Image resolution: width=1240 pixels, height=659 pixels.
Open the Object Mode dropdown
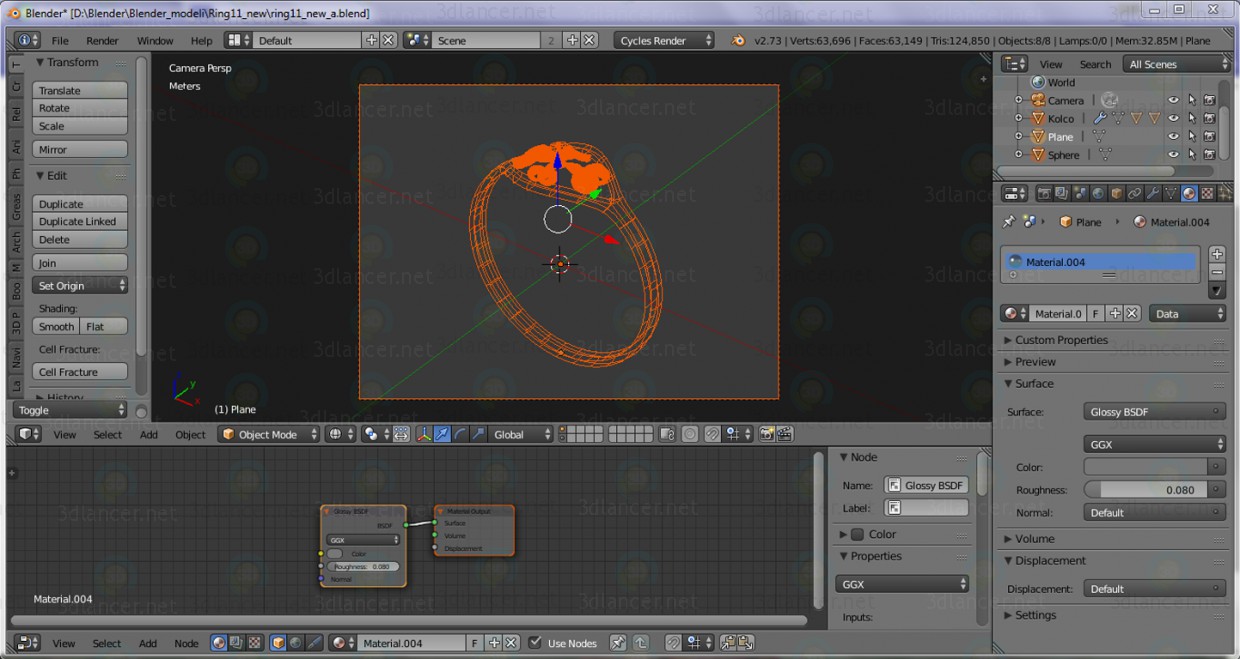[269, 434]
